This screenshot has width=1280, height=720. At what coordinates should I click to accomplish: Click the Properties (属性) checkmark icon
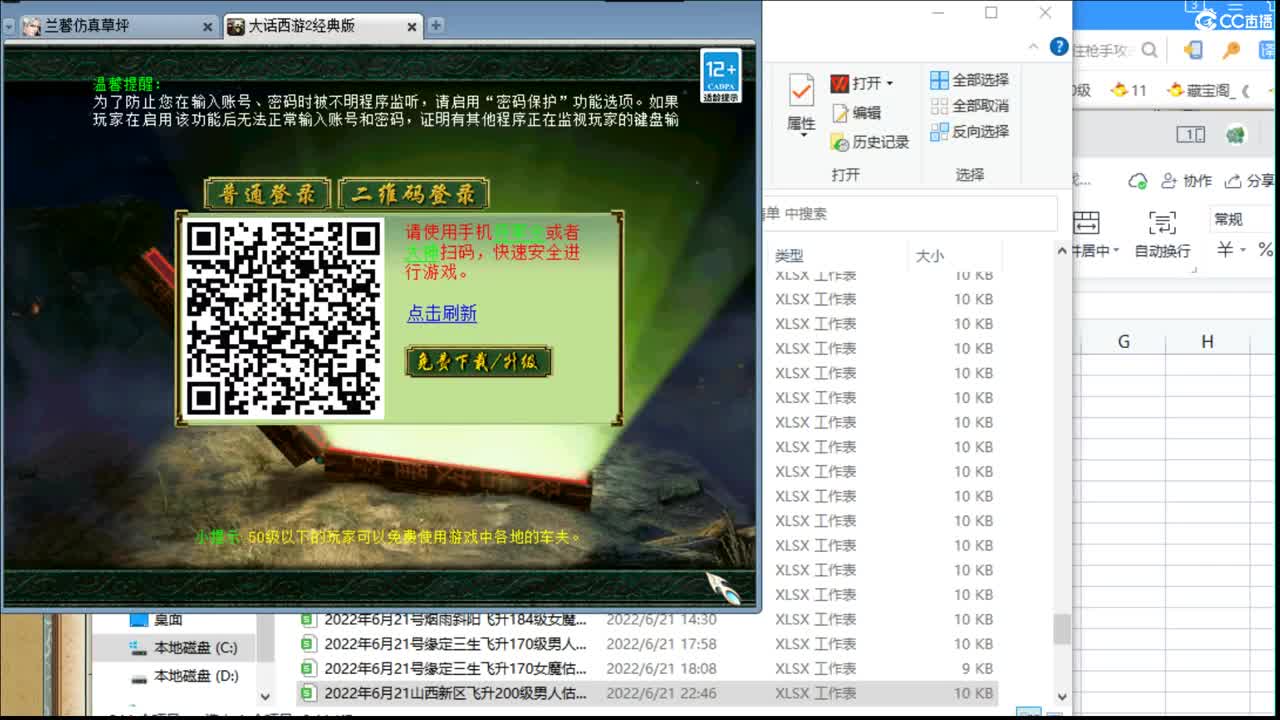point(801,91)
